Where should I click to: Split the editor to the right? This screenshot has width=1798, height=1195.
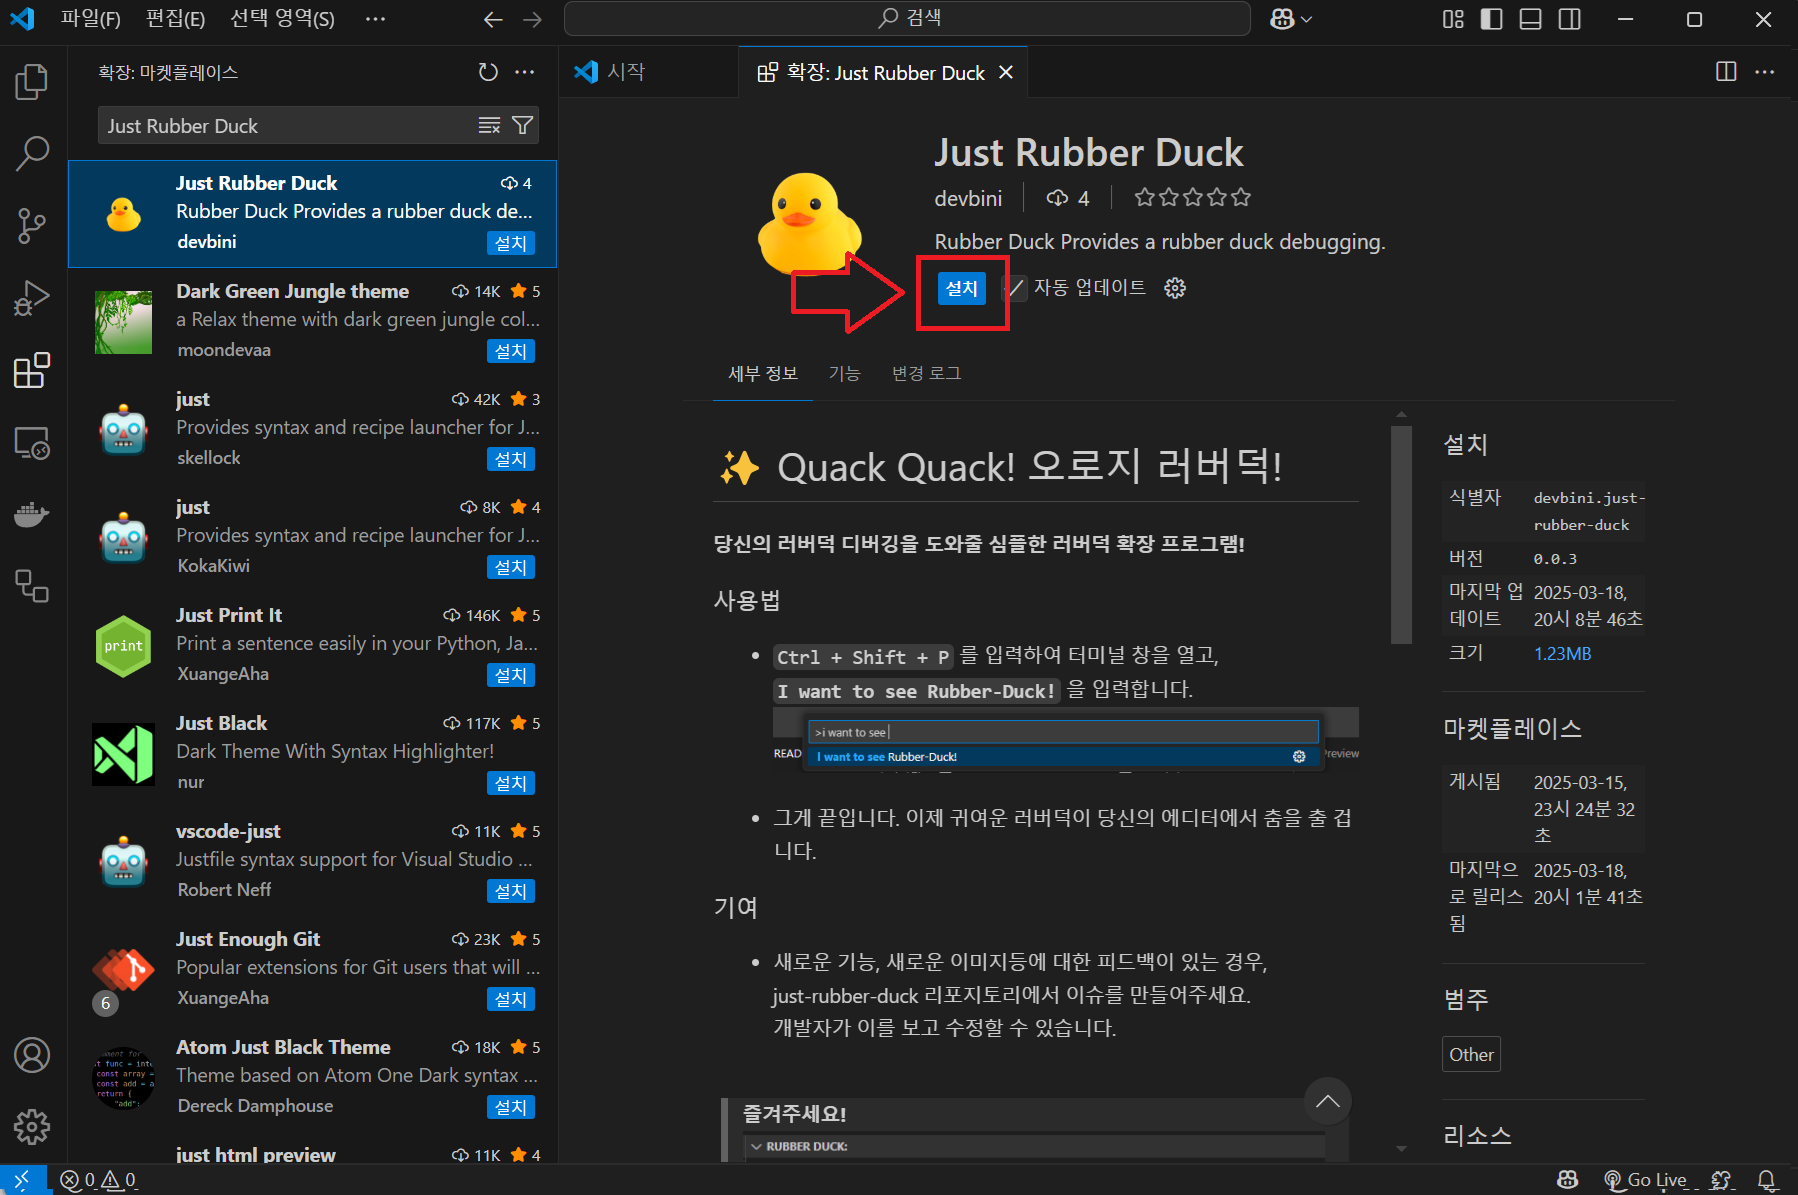(1726, 71)
